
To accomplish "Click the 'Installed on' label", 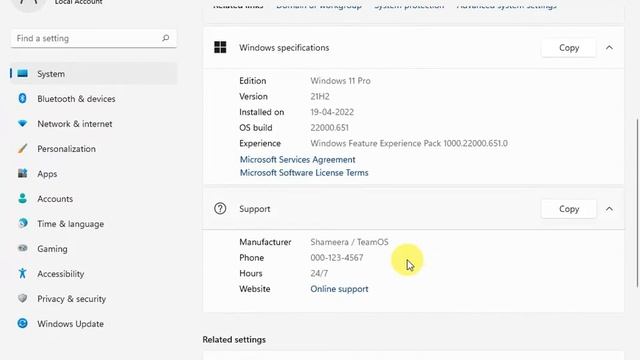I will (x=262, y=112).
